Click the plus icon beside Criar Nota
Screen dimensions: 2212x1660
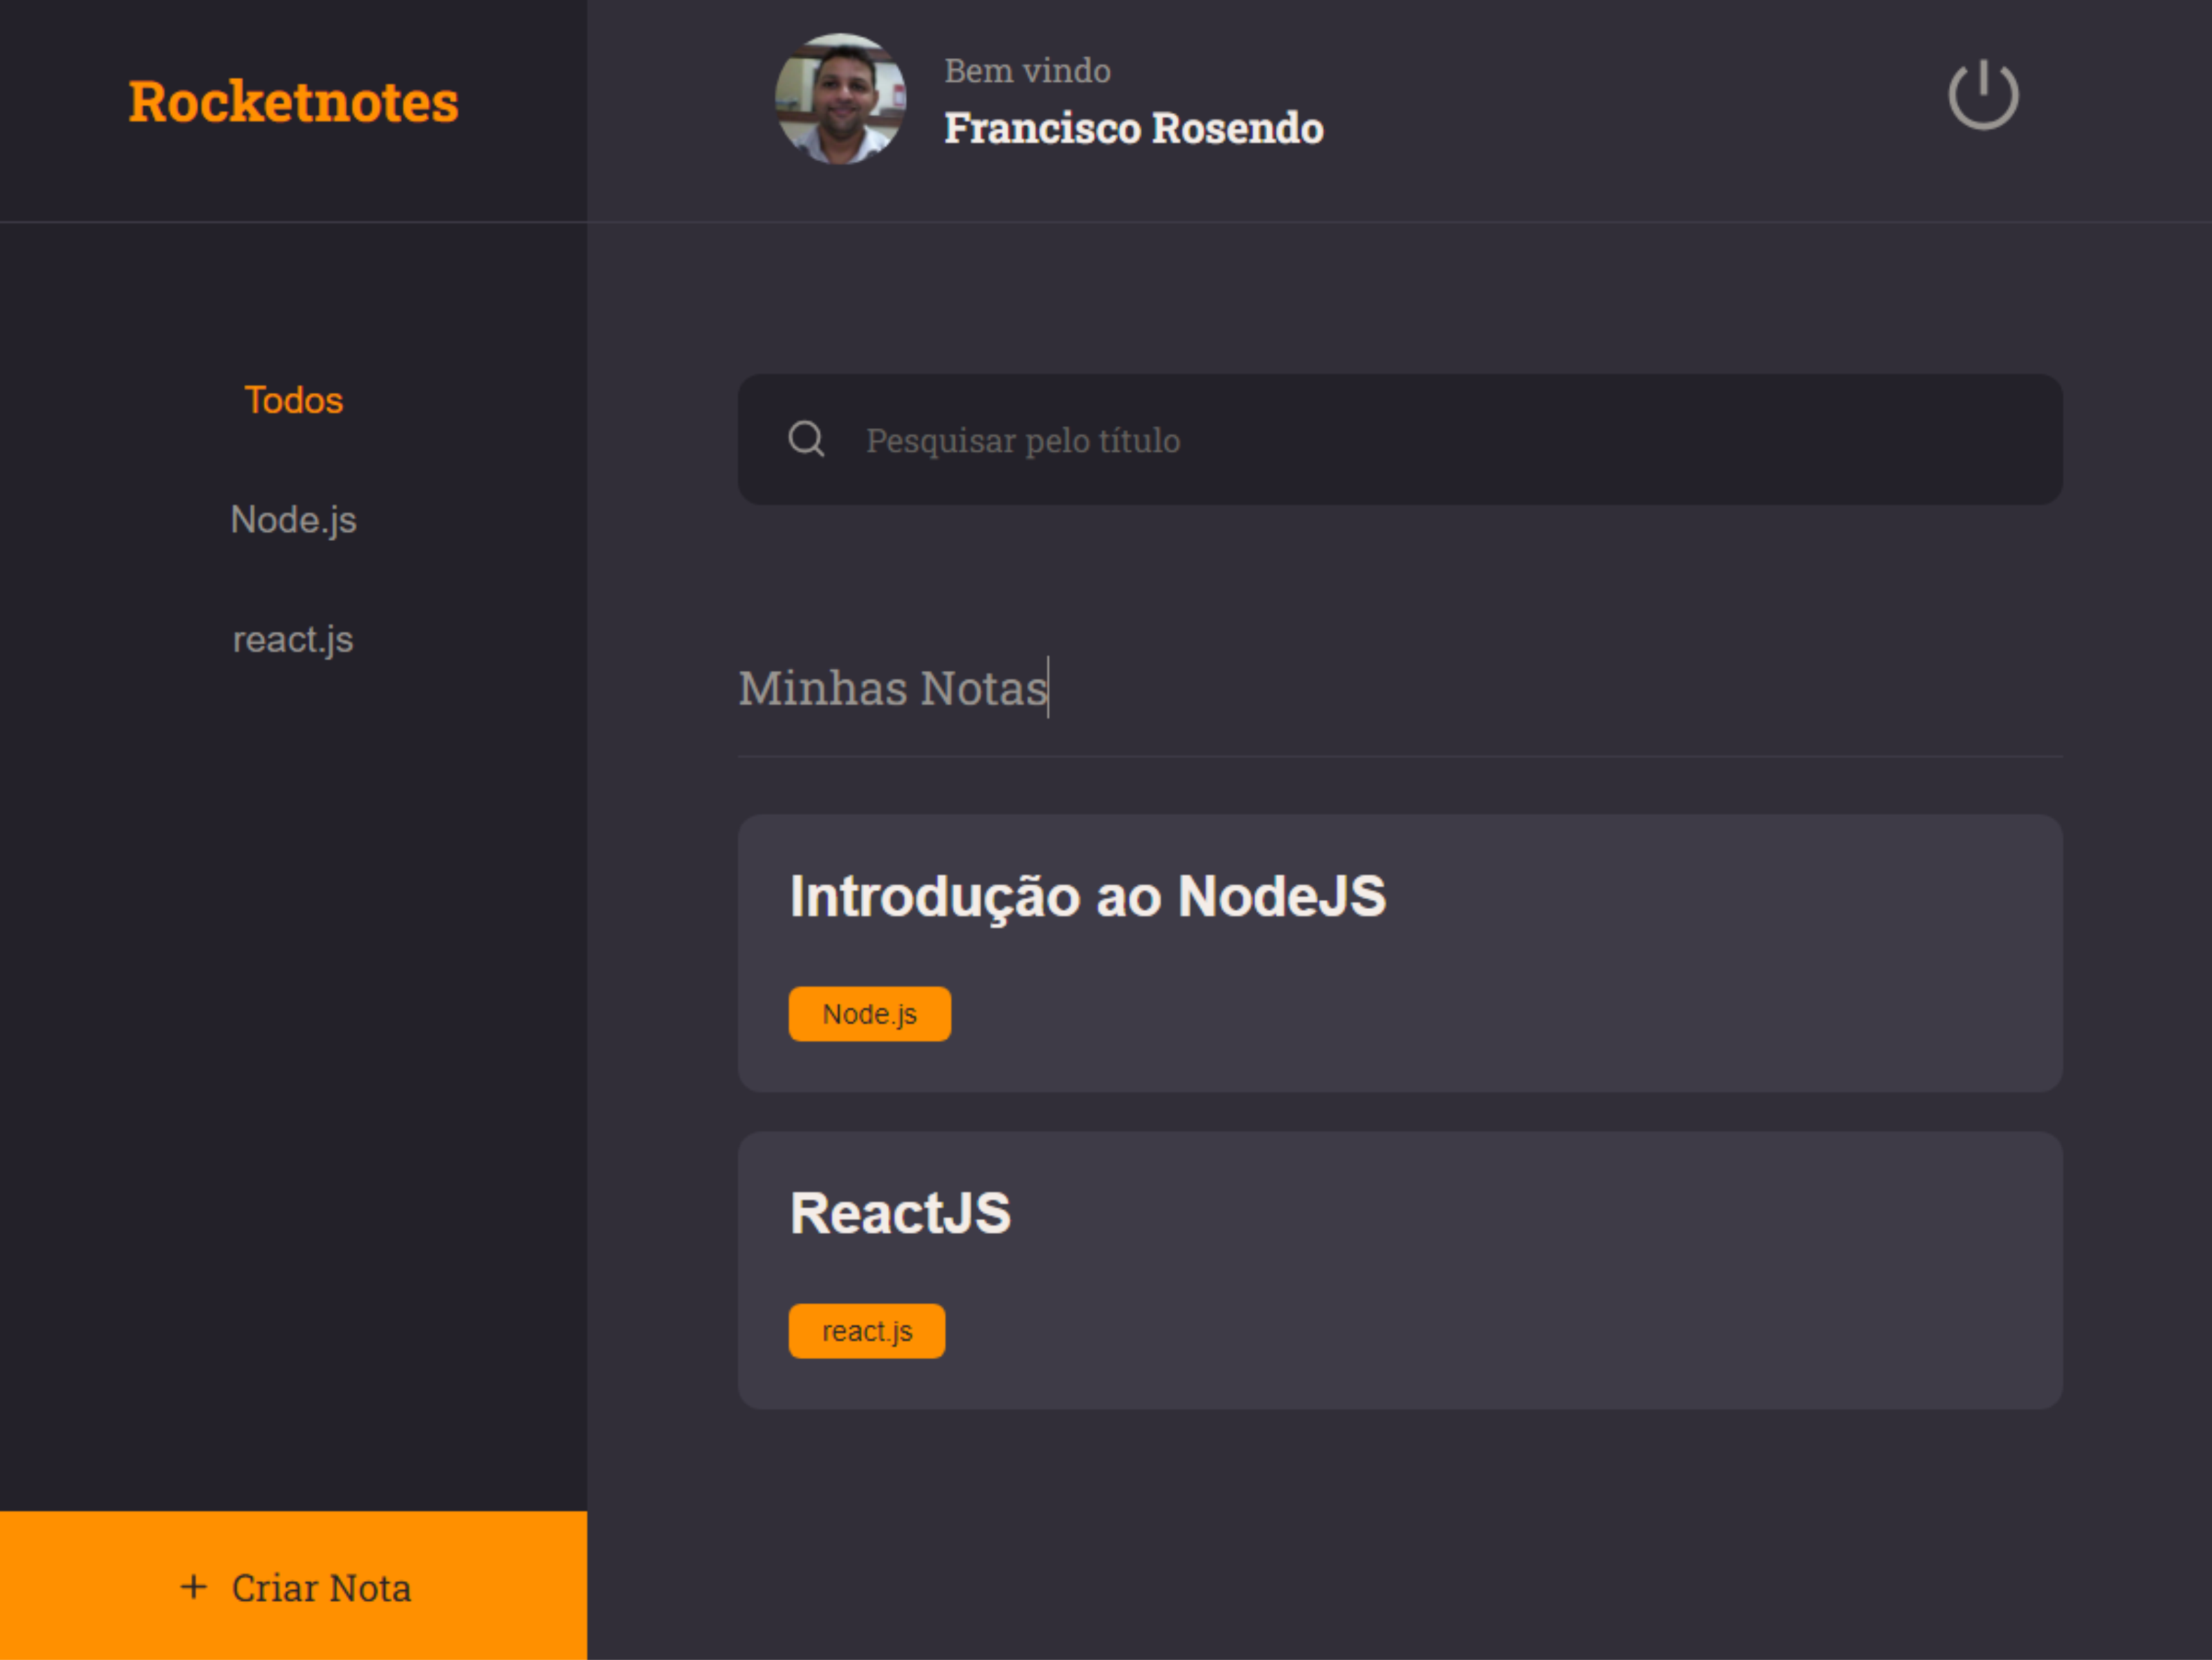[193, 1587]
